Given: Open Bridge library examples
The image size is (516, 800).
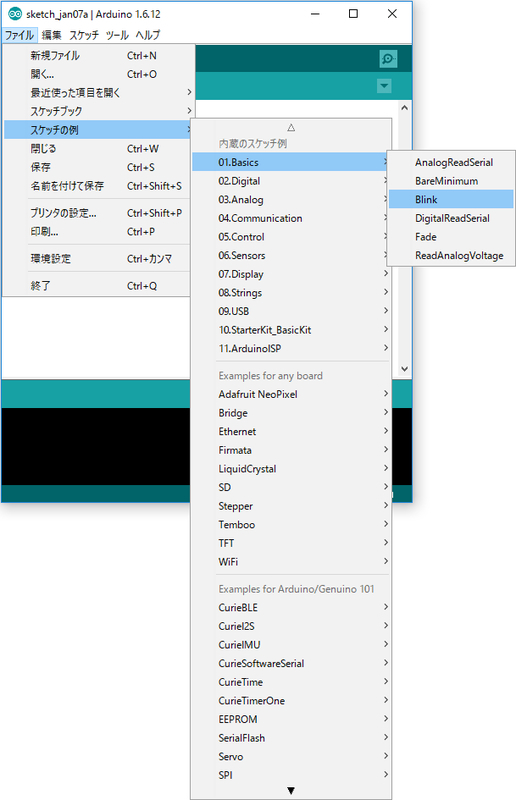Looking at the screenshot, I should click(x=291, y=413).
